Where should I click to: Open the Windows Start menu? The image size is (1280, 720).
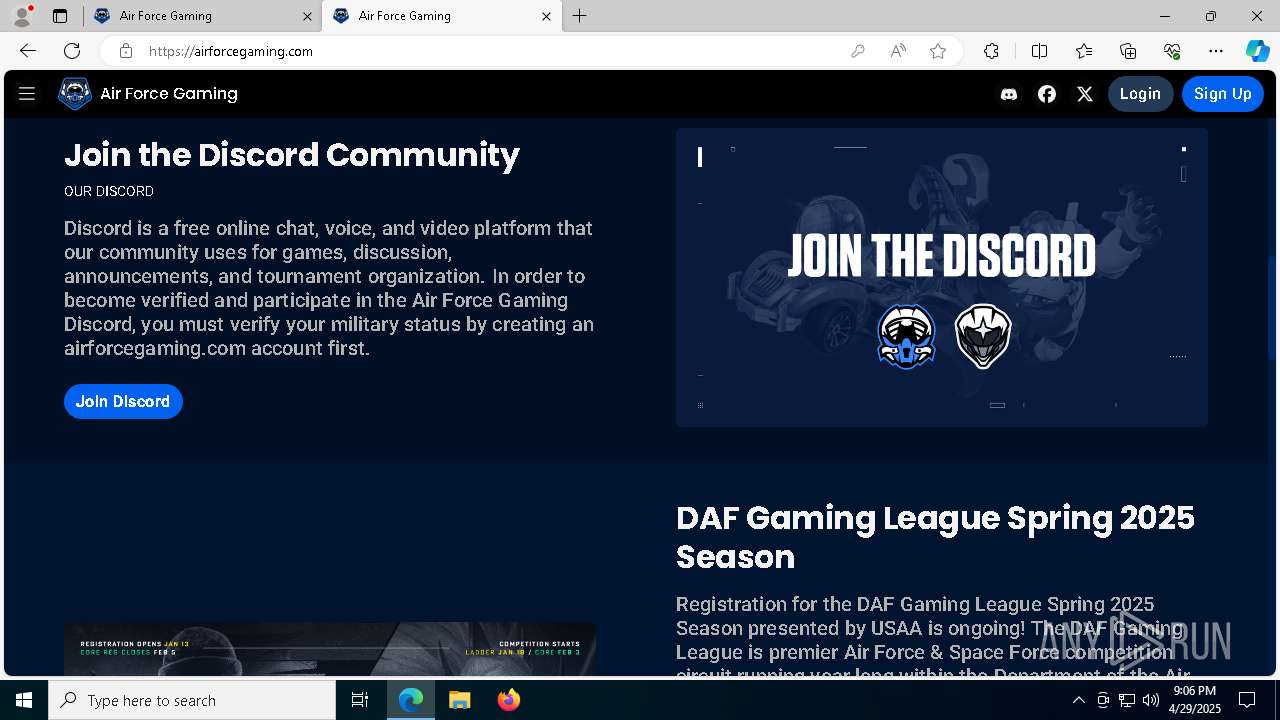point(24,700)
